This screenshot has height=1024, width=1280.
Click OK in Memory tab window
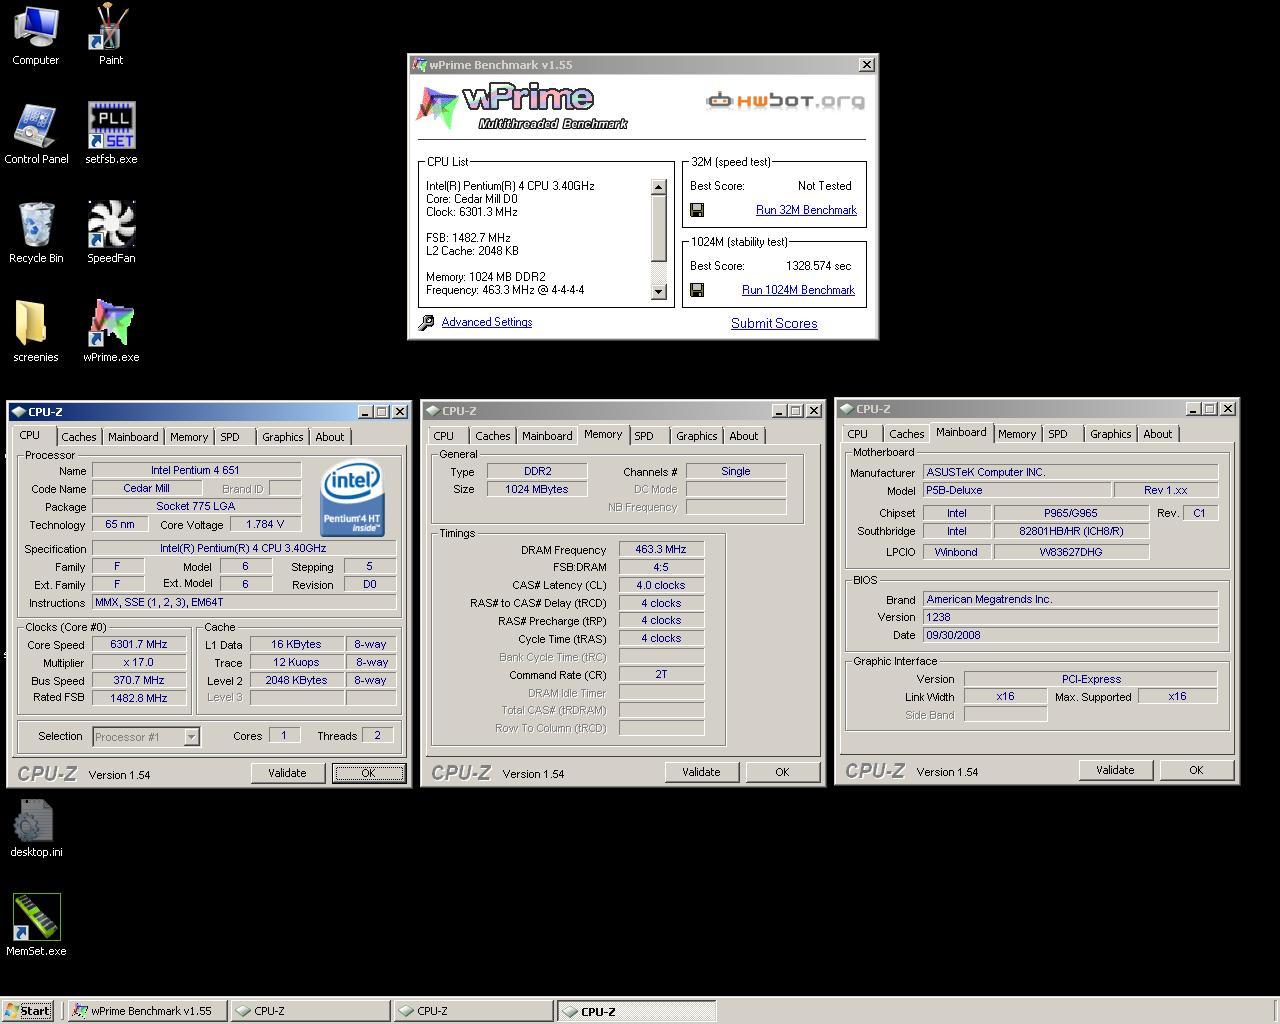point(782,772)
